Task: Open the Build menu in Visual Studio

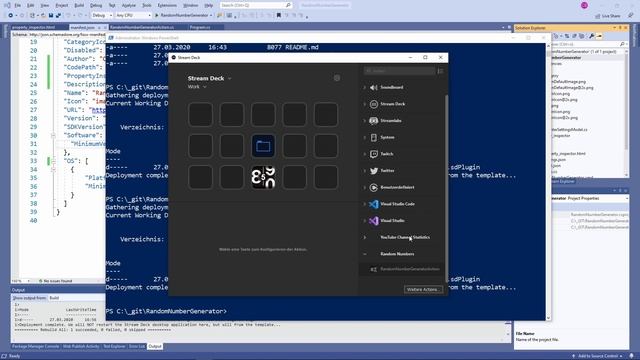Action: point(79,5)
